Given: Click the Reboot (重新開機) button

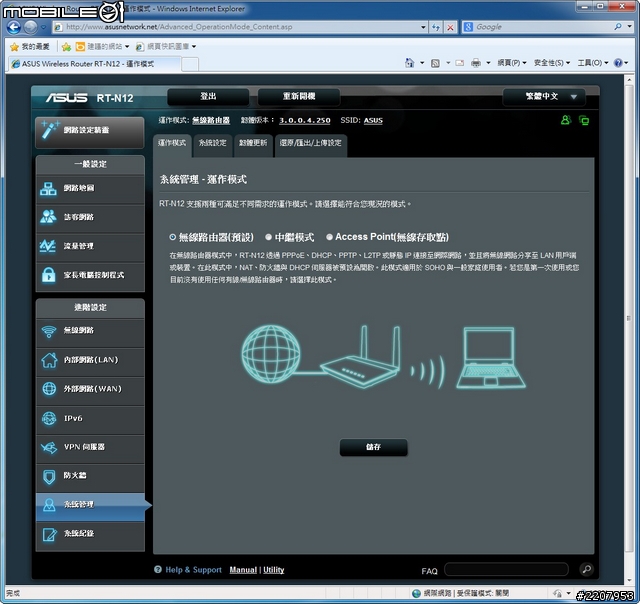Looking at the screenshot, I should tap(299, 97).
